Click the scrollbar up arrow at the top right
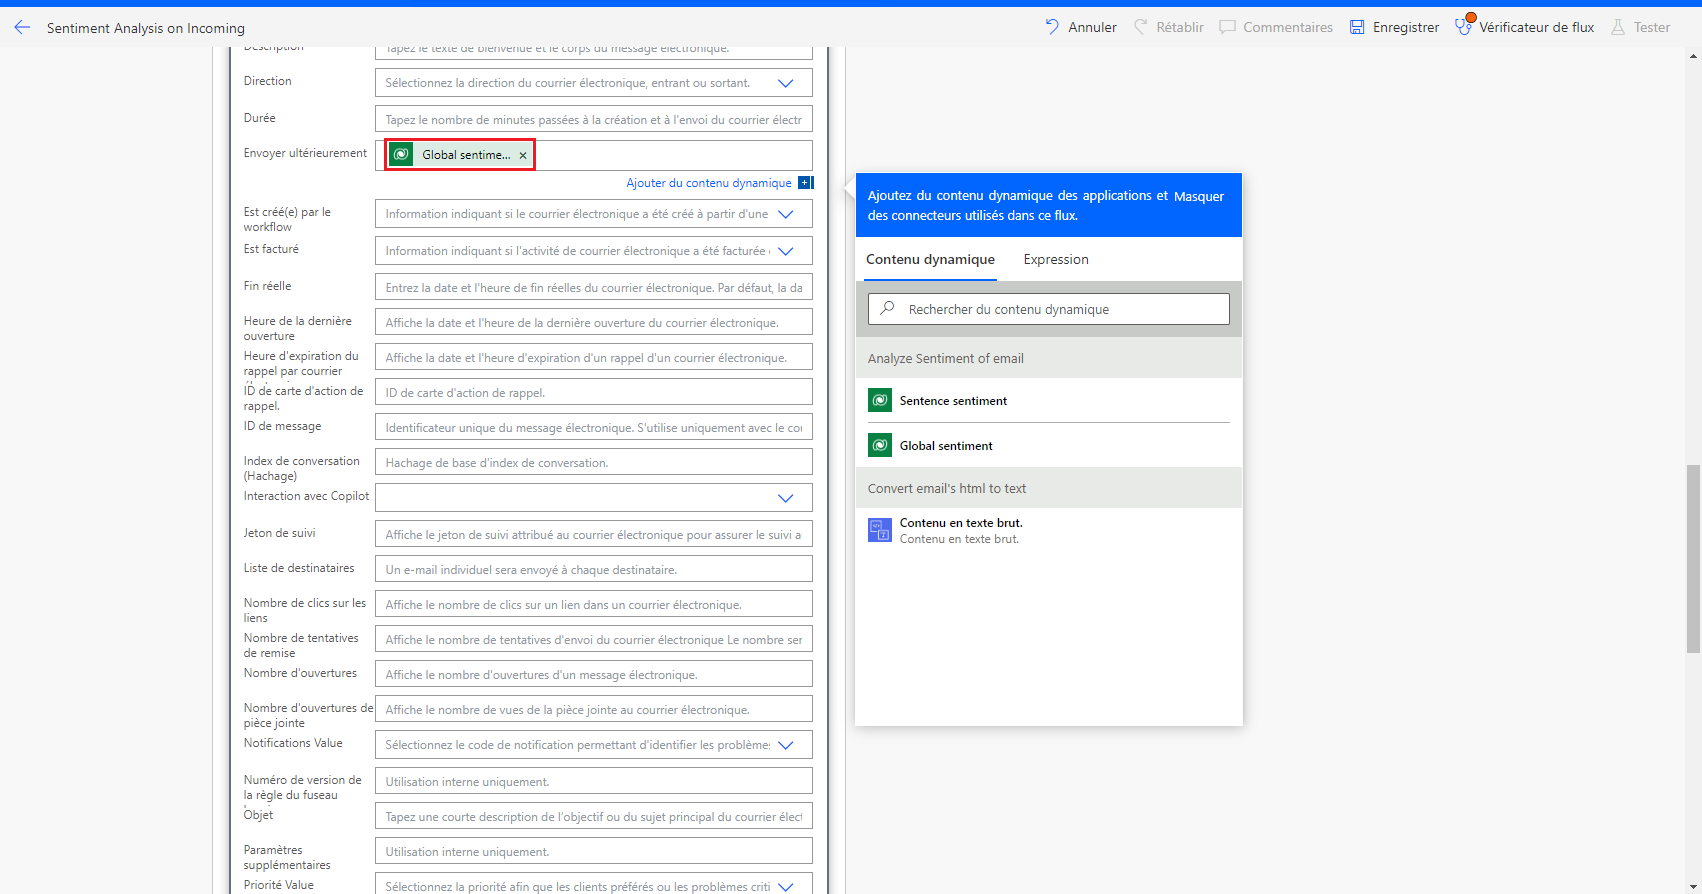Viewport: 1702px width, 894px height. coord(1693,56)
